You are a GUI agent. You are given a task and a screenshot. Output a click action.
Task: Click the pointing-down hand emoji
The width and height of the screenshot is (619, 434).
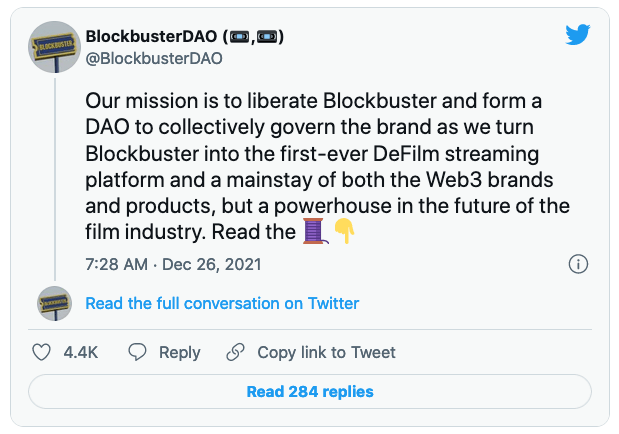pyautogui.click(x=344, y=231)
